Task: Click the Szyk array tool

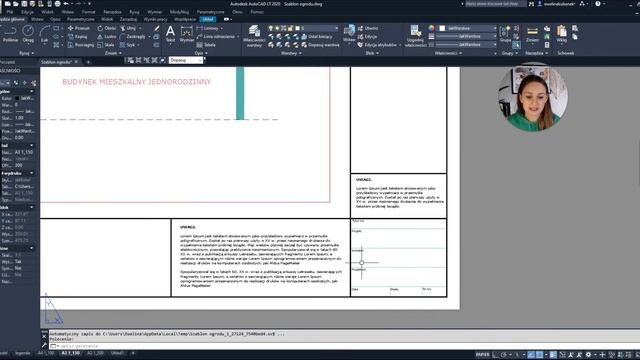Action: [127, 45]
